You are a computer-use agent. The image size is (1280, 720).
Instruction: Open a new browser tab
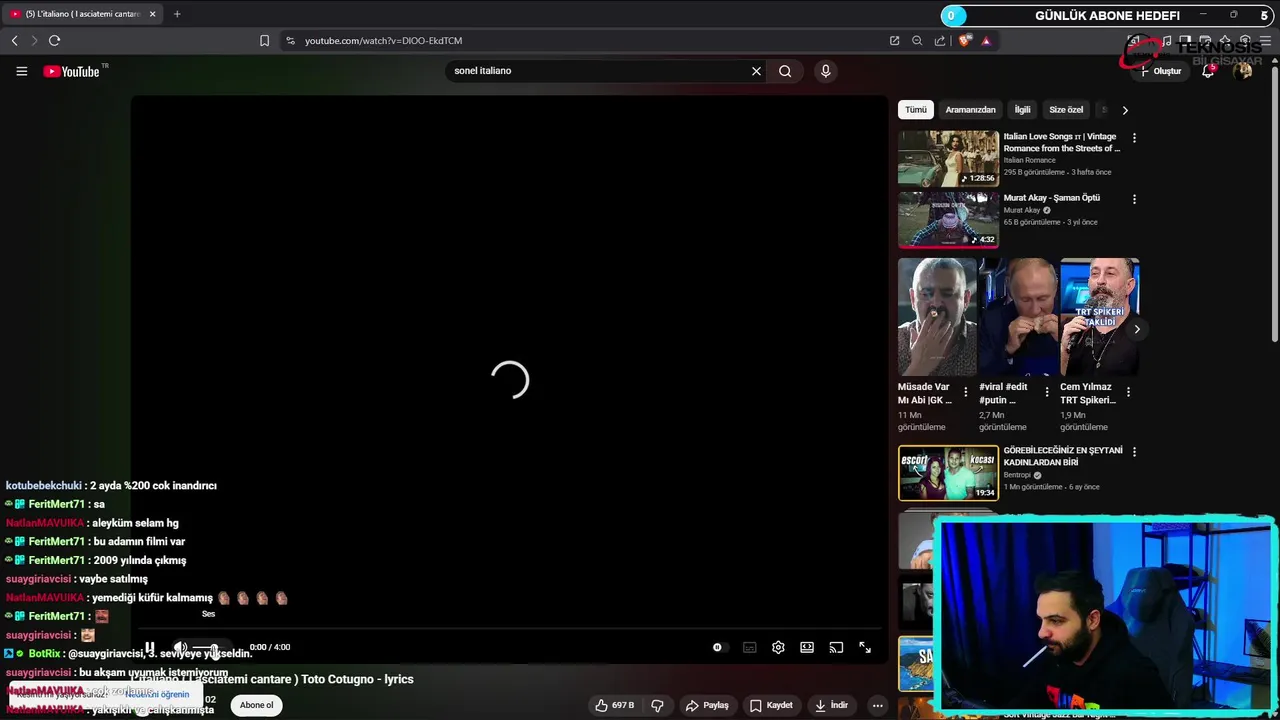(x=177, y=14)
